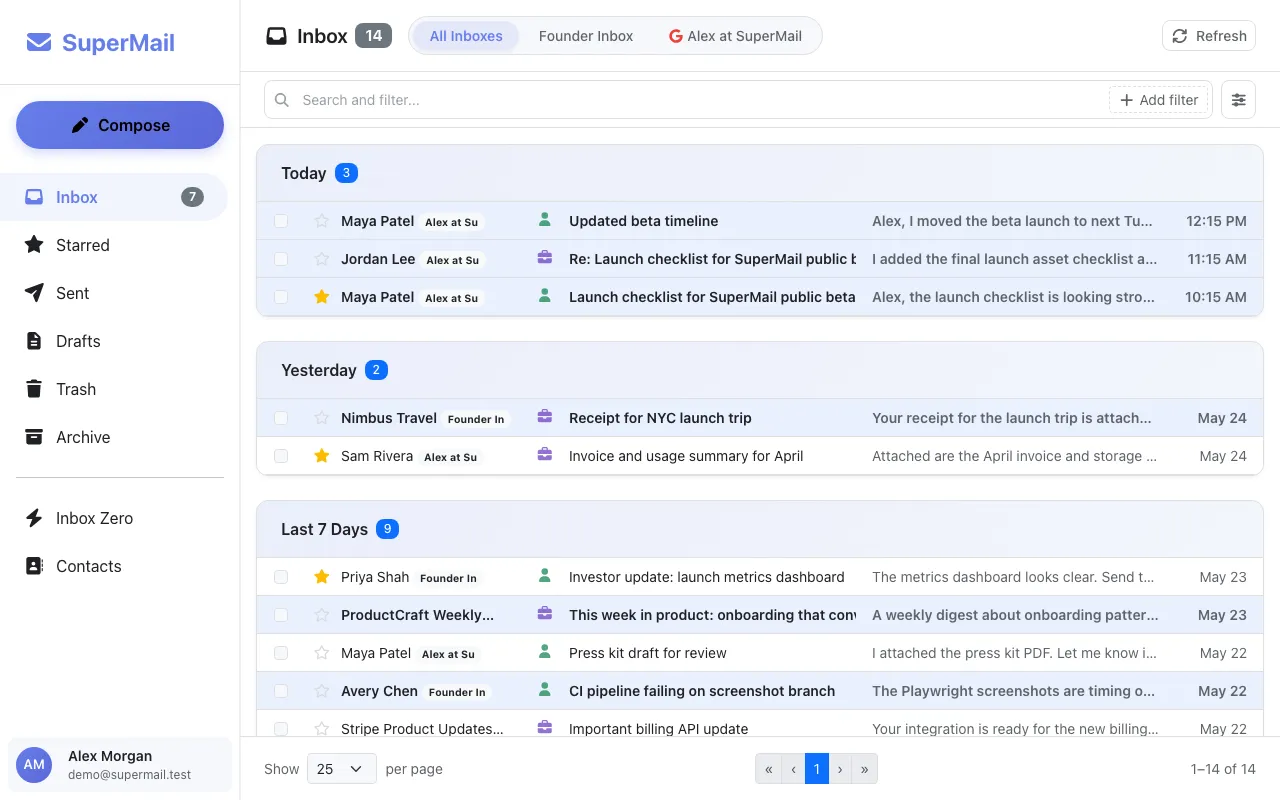The width and height of the screenshot is (1280, 800).
Task: Click briefcase icon on ProductCraft Weekly email
Action: point(545,614)
